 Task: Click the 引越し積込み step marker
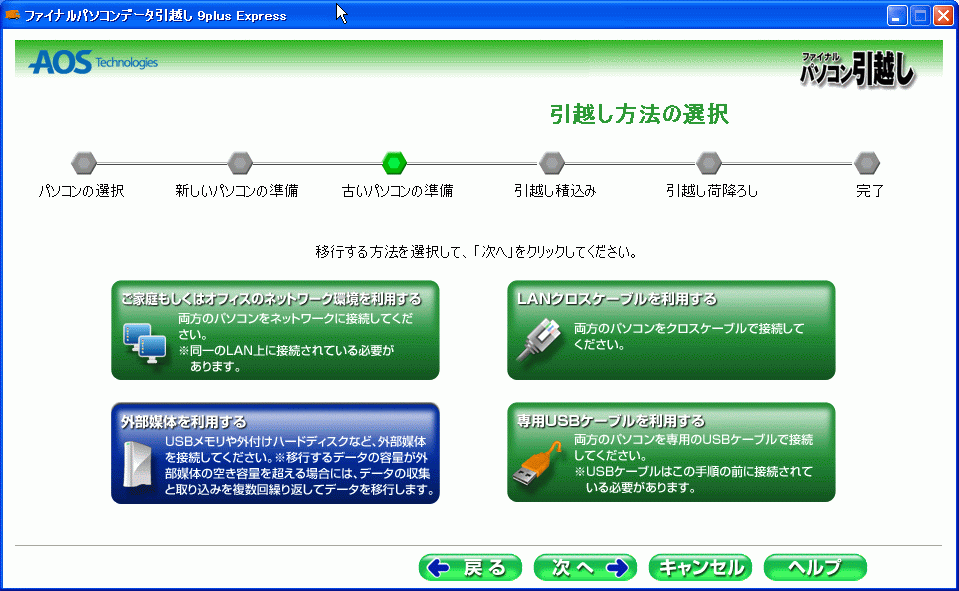[552, 162]
